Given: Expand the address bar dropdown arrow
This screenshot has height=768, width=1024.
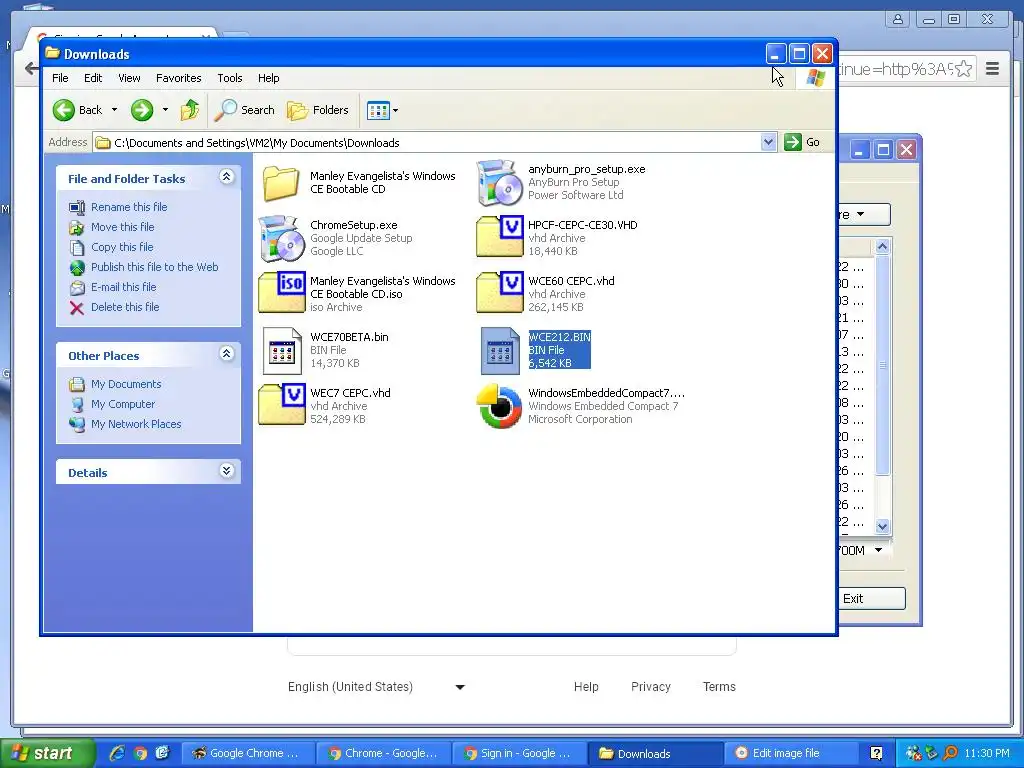Looking at the screenshot, I should click(769, 142).
